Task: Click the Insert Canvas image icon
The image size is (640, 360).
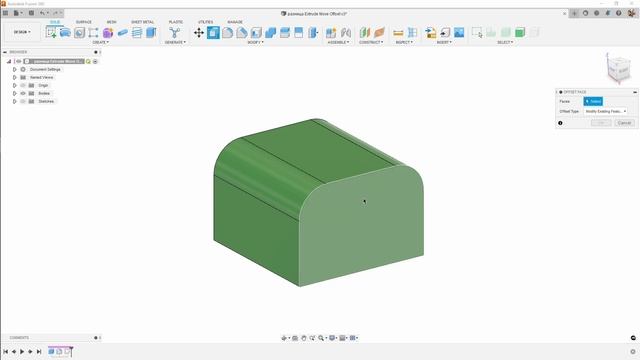Action: pos(459,33)
